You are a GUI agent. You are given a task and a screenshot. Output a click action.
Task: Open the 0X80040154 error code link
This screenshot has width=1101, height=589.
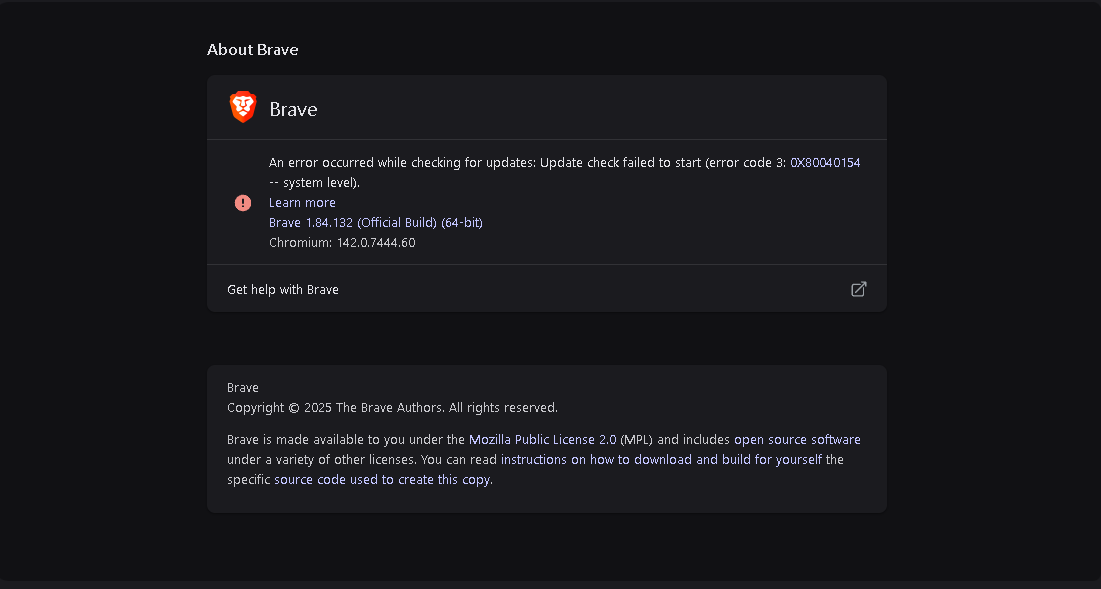(x=825, y=162)
